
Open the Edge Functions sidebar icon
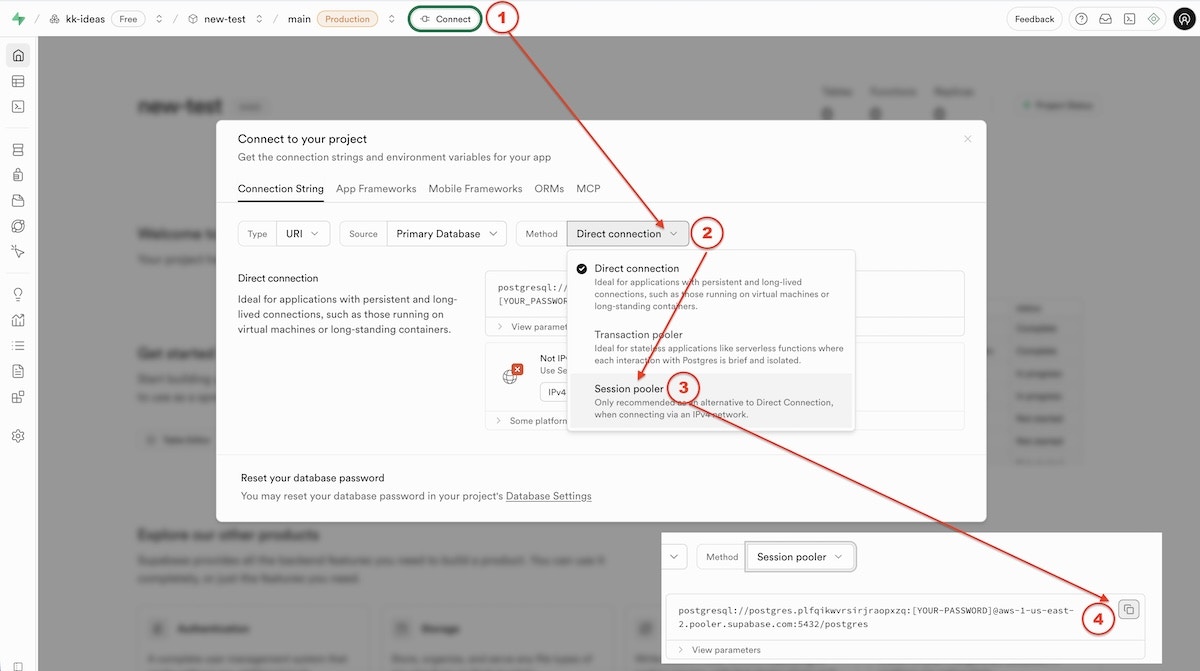coord(18,226)
